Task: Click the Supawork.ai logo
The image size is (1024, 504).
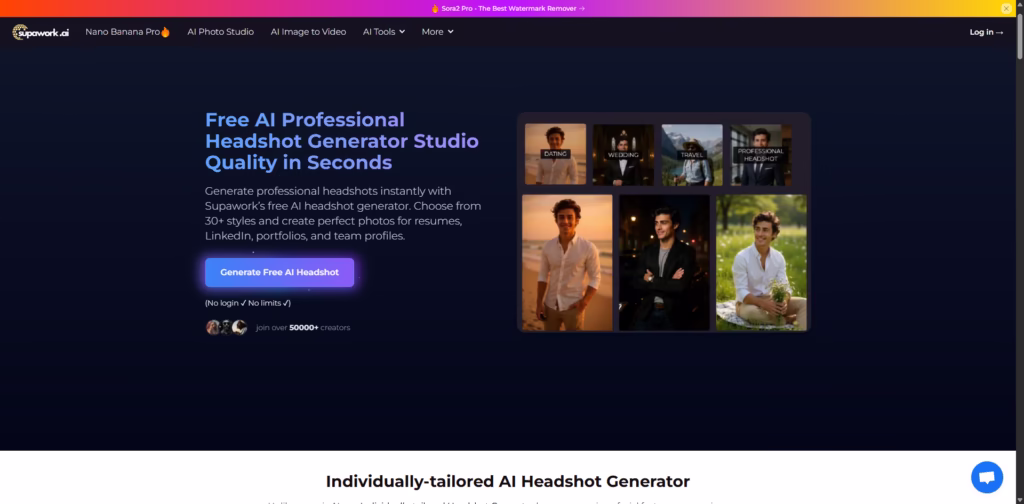Action: coord(41,32)
